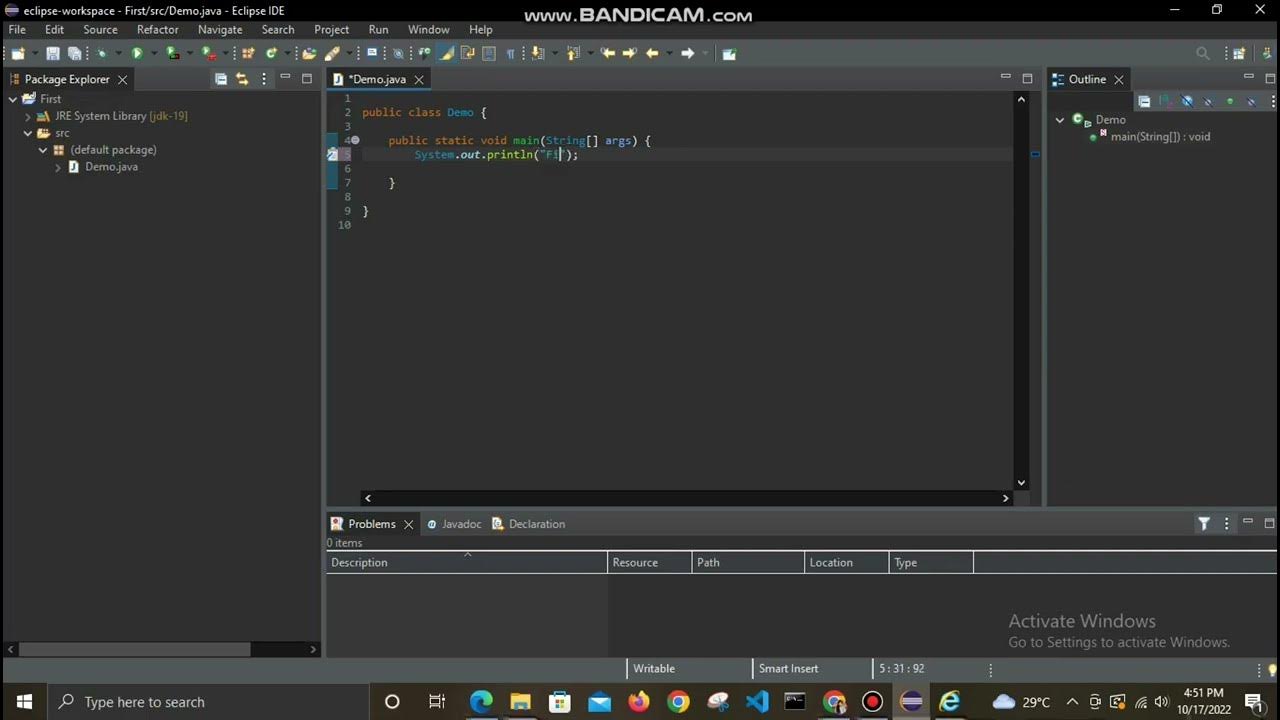Open the Navigate menu
The width and height of the screenshot is (1280, 720).
click(220, 30)
